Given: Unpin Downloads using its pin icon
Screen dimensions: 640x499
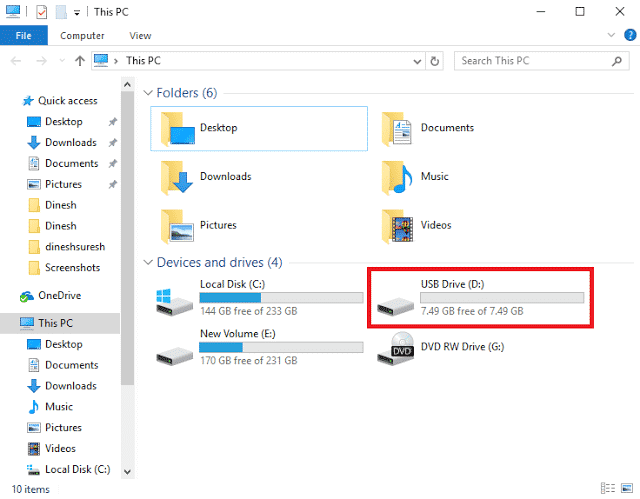Looking at the screenshot, I should coord(113,142).
